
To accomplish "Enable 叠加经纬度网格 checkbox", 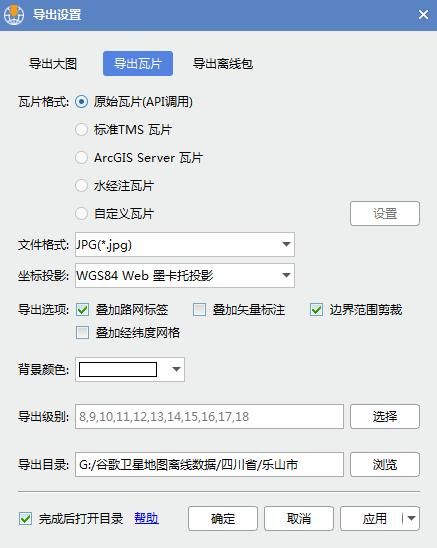I will pos(83,332).
